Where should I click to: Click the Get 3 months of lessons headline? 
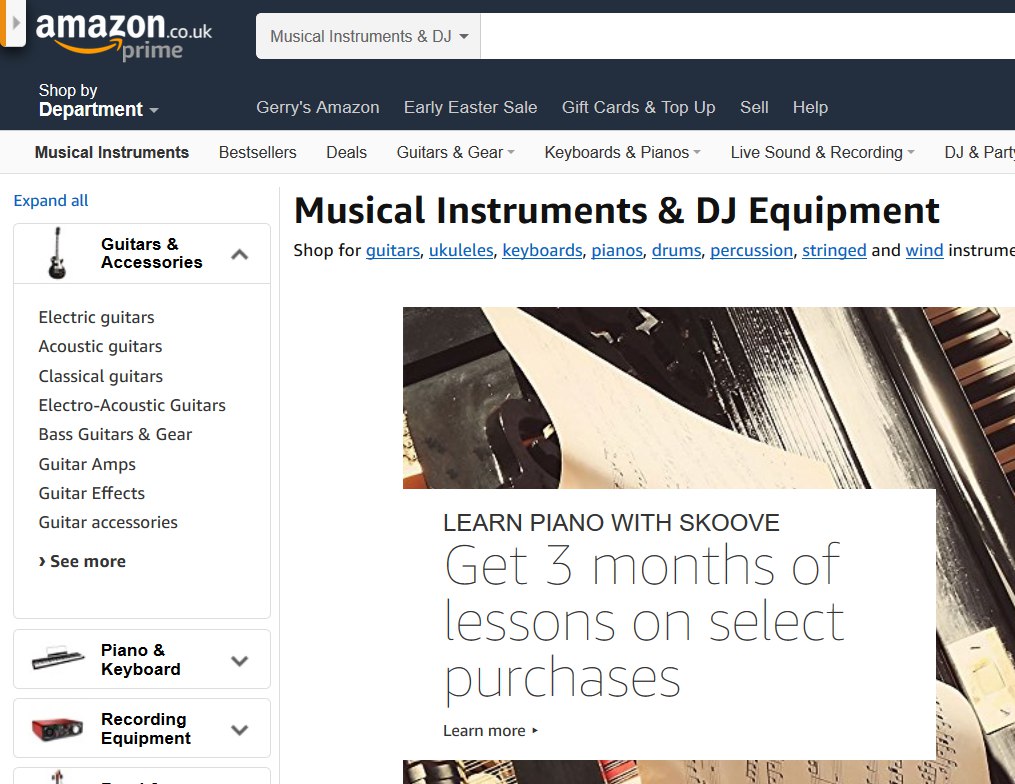643,622
